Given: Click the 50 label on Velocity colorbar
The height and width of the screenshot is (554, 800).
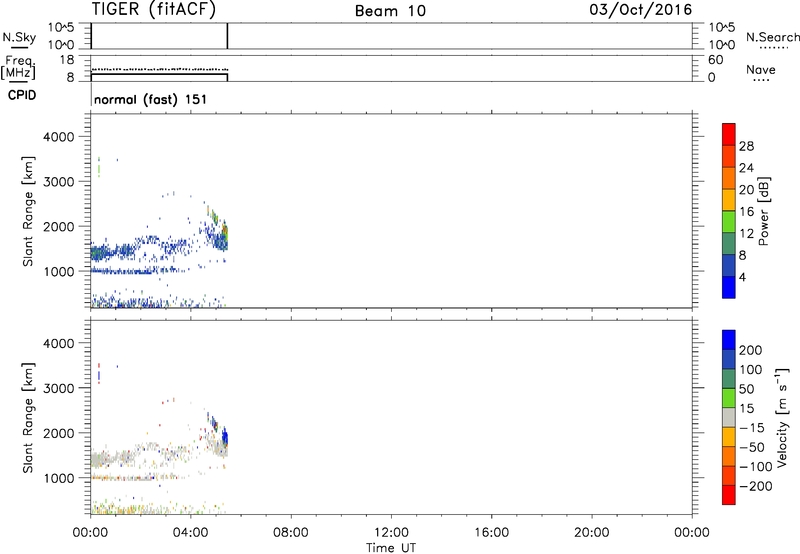Looking at the screenshot, I should pos(746,389).
